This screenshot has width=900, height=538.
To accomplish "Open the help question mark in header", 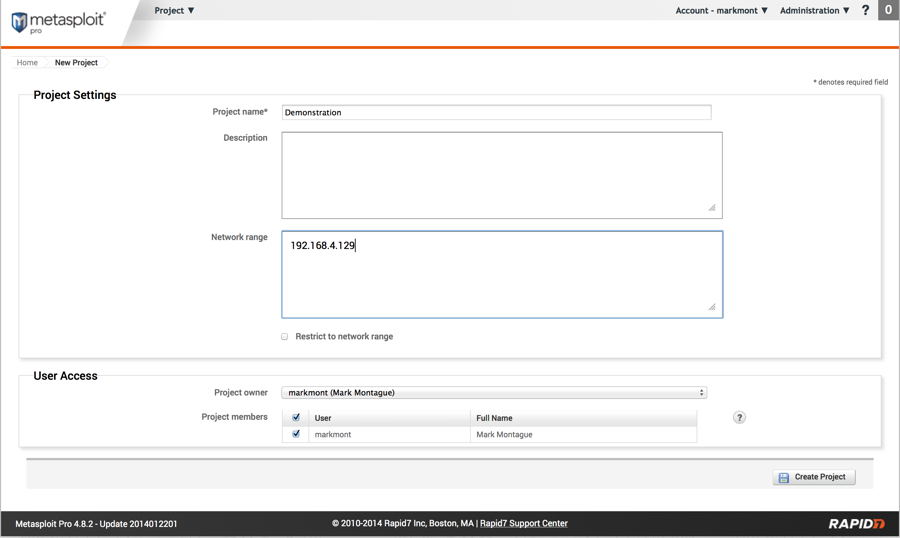I will click(866, 10).
